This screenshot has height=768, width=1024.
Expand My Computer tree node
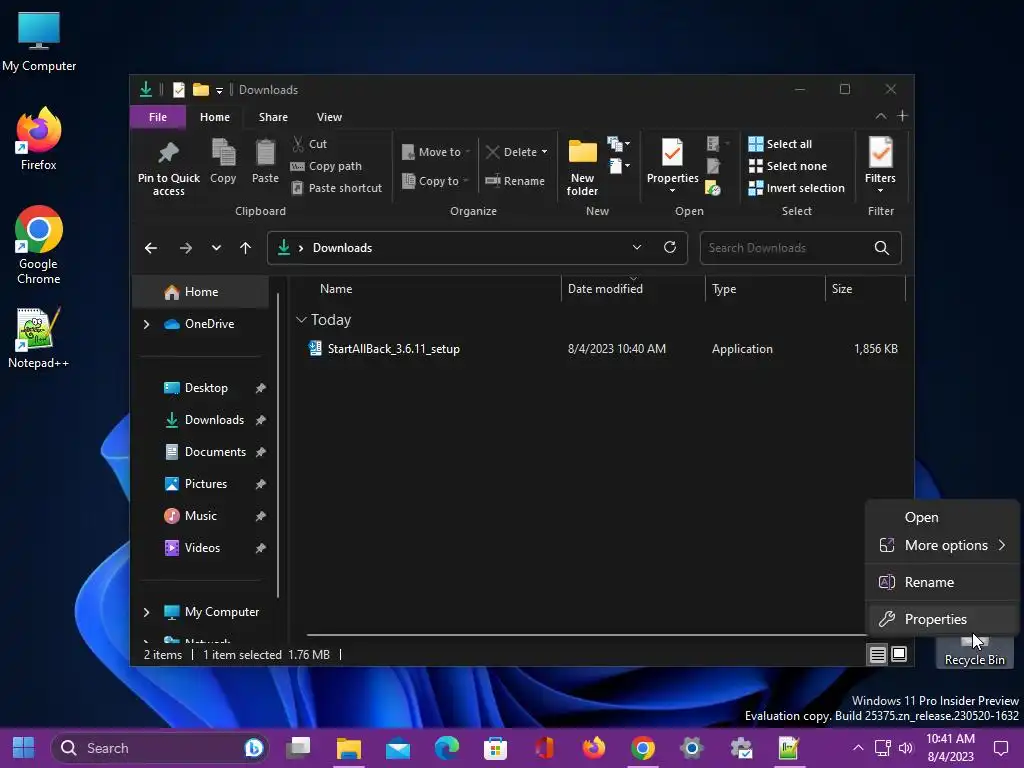point(146,612)
